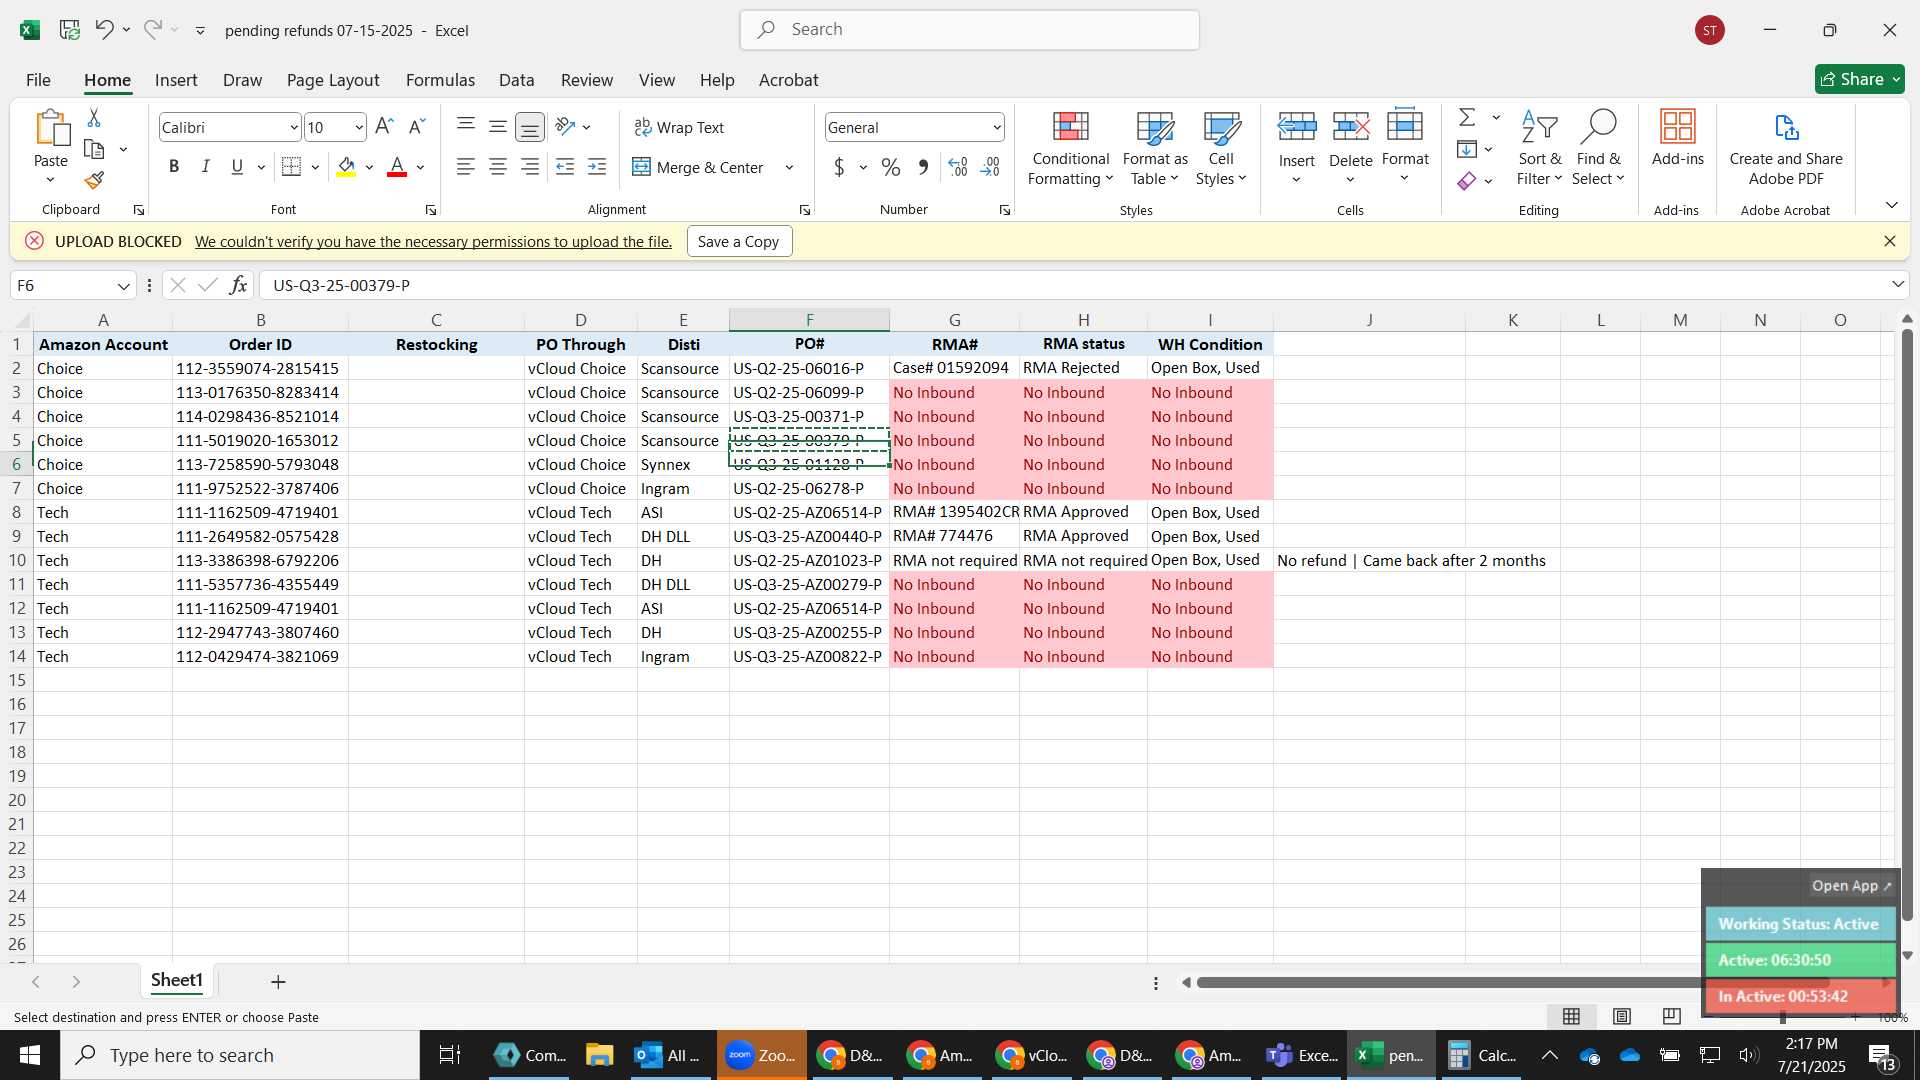The height and width of the screenshot is (1080, 1920).
Task: Toggle Bottom Align button
Action: coord(530,127)
